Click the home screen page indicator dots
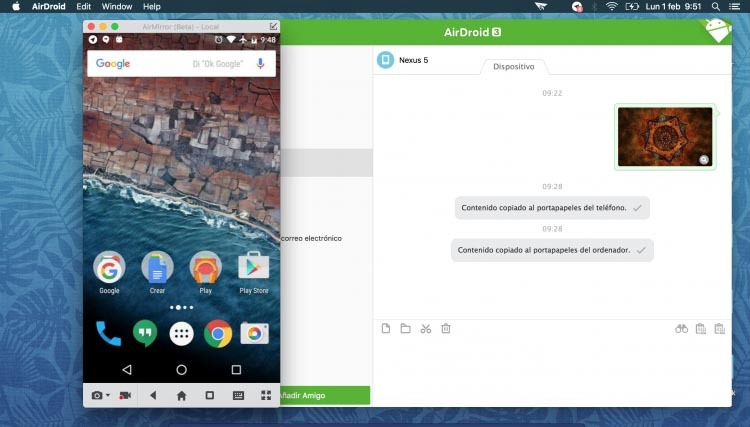 [x=181, y=307]
